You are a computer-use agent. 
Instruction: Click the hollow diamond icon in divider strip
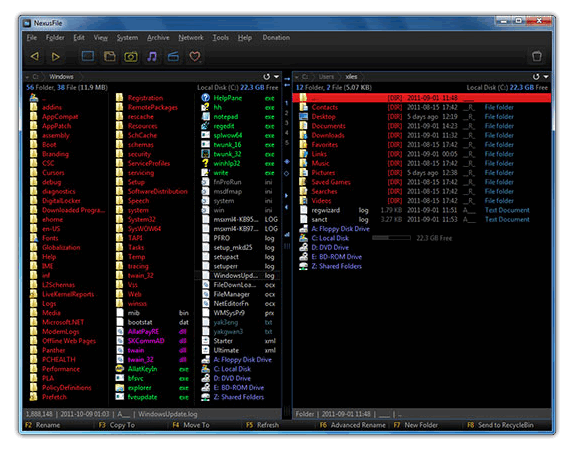[x=287, y=173]
